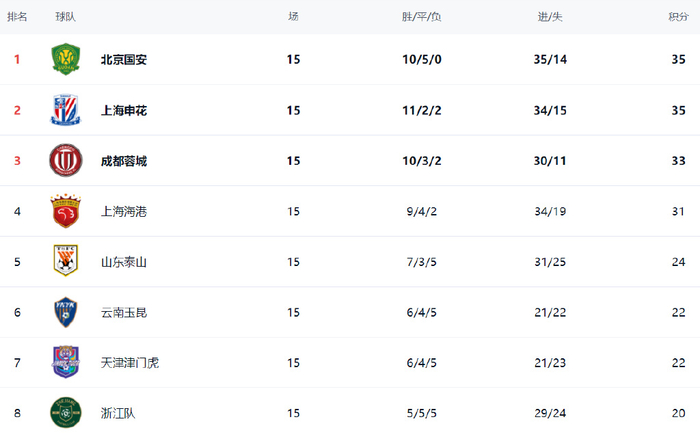
Task: Sort by the 胜/平/负 header
Action: (x=422, y=16)
